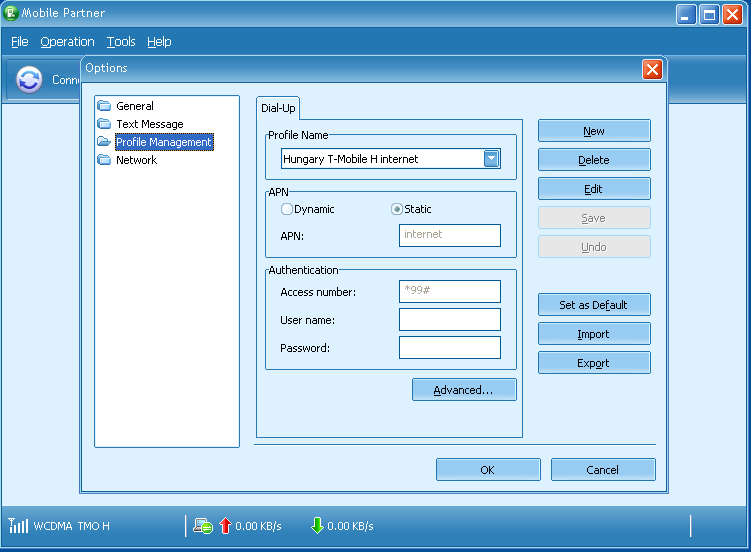Click the Text Message folder icon
This screenshot has height=552, width=751.
tap(104, 124)
